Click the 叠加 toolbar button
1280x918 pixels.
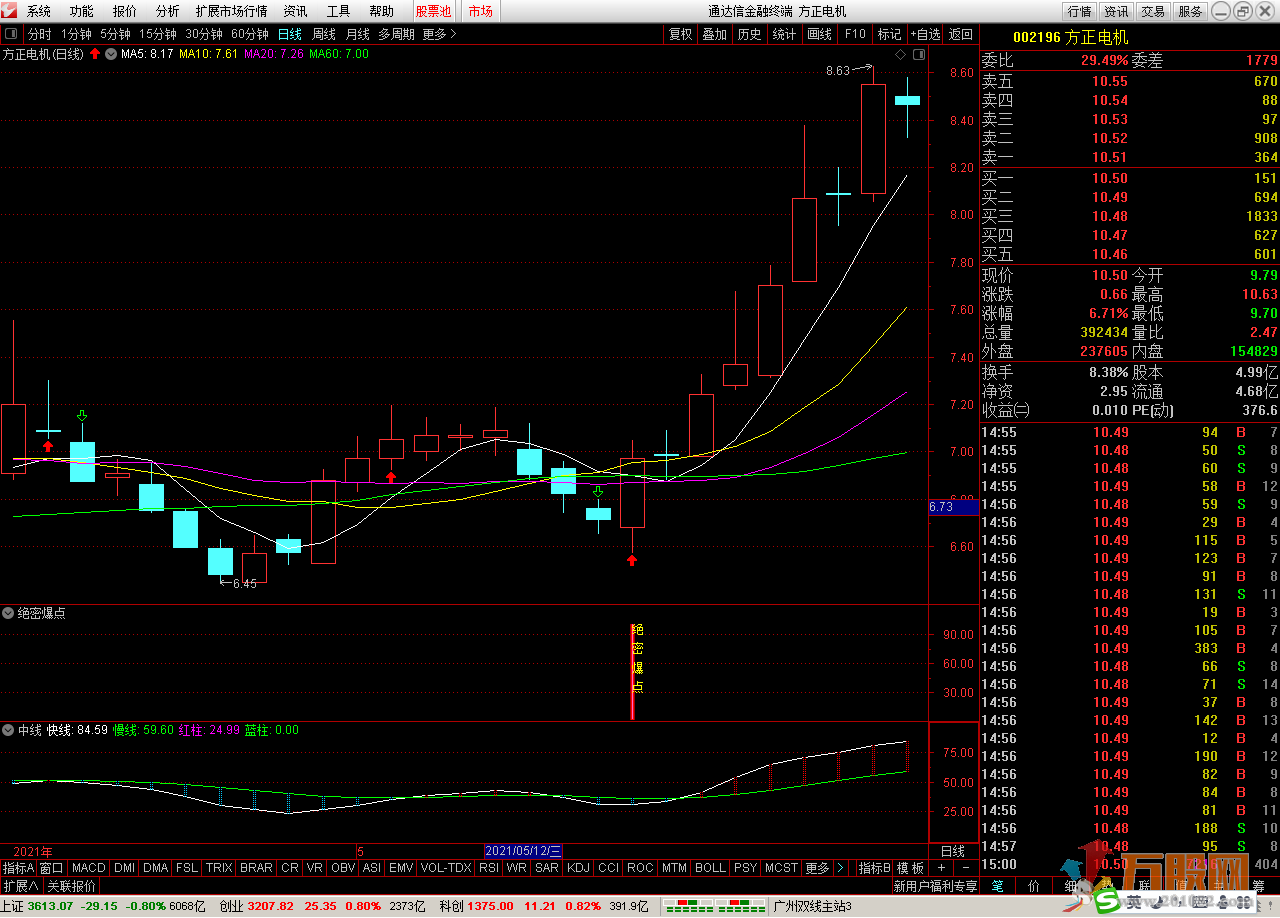tap(715, 34)
